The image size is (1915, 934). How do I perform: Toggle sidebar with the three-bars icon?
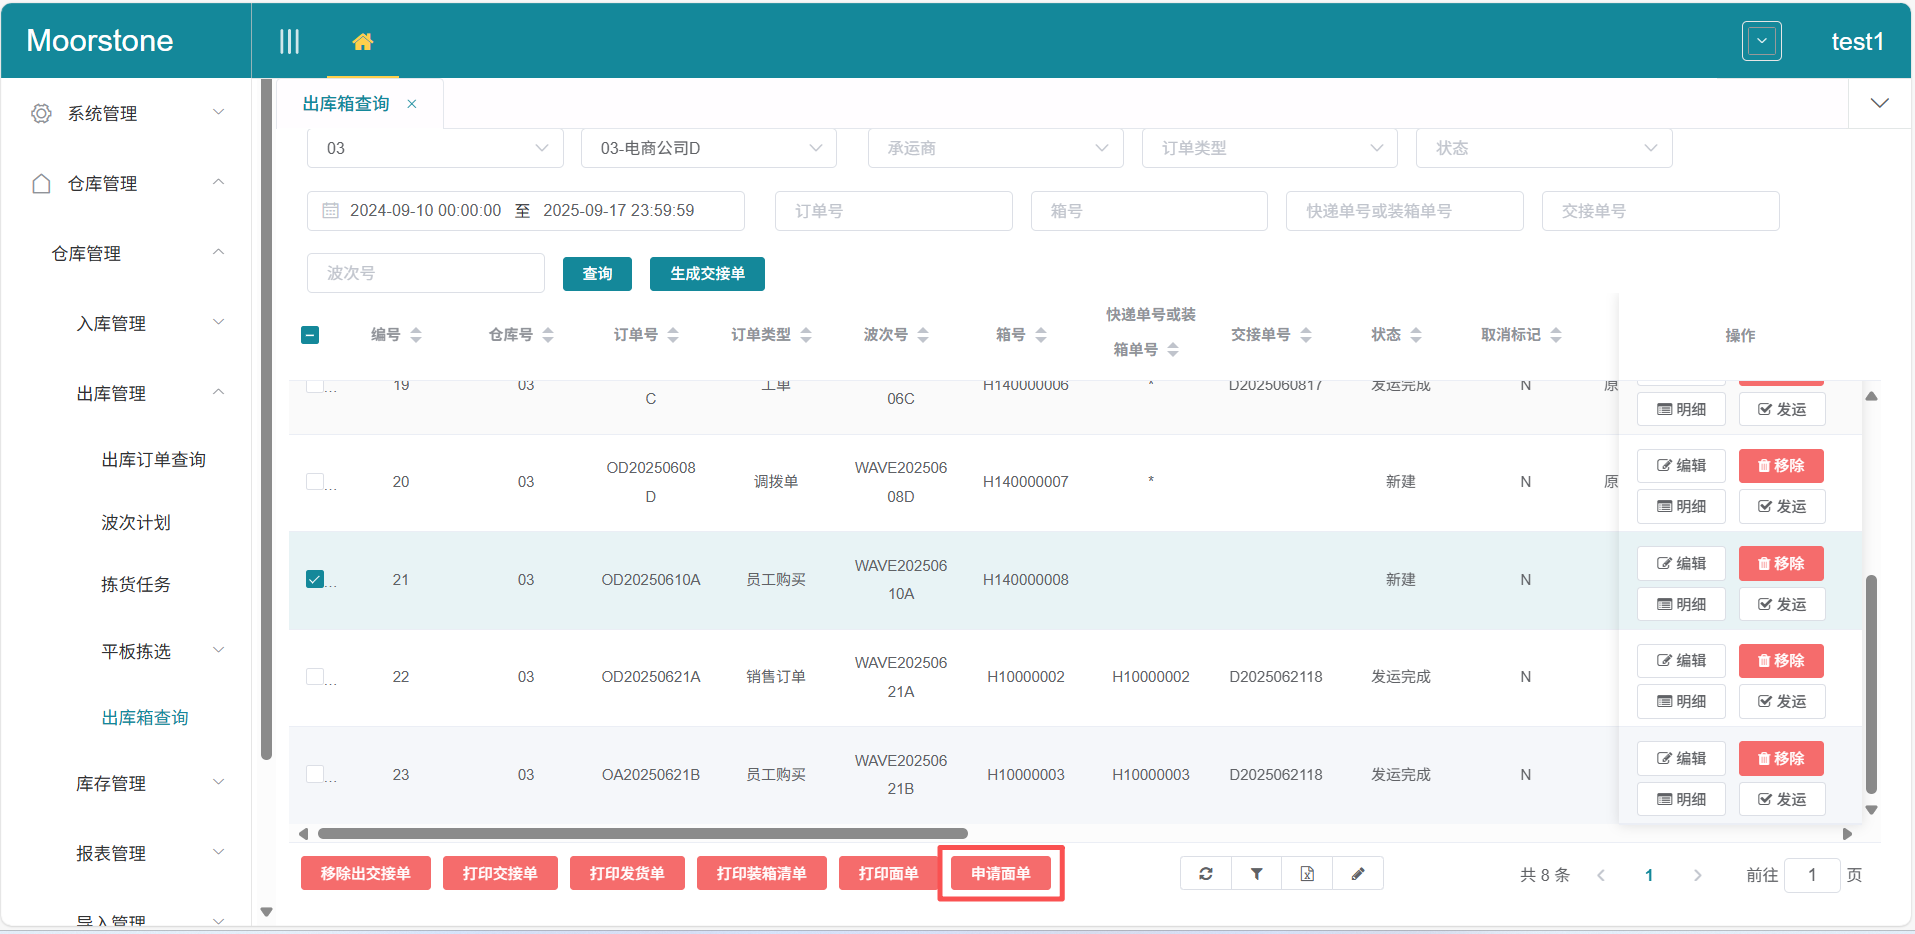pos(289,41)
